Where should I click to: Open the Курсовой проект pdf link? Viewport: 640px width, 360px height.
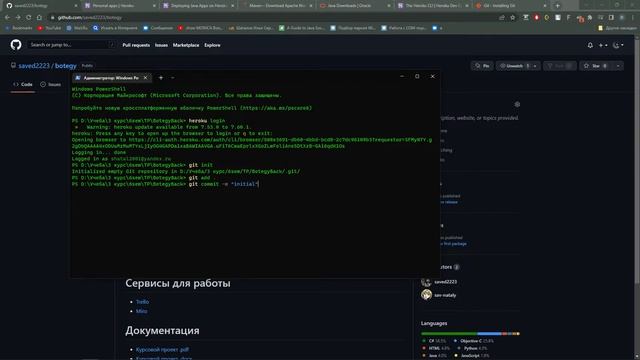point(162,350)
